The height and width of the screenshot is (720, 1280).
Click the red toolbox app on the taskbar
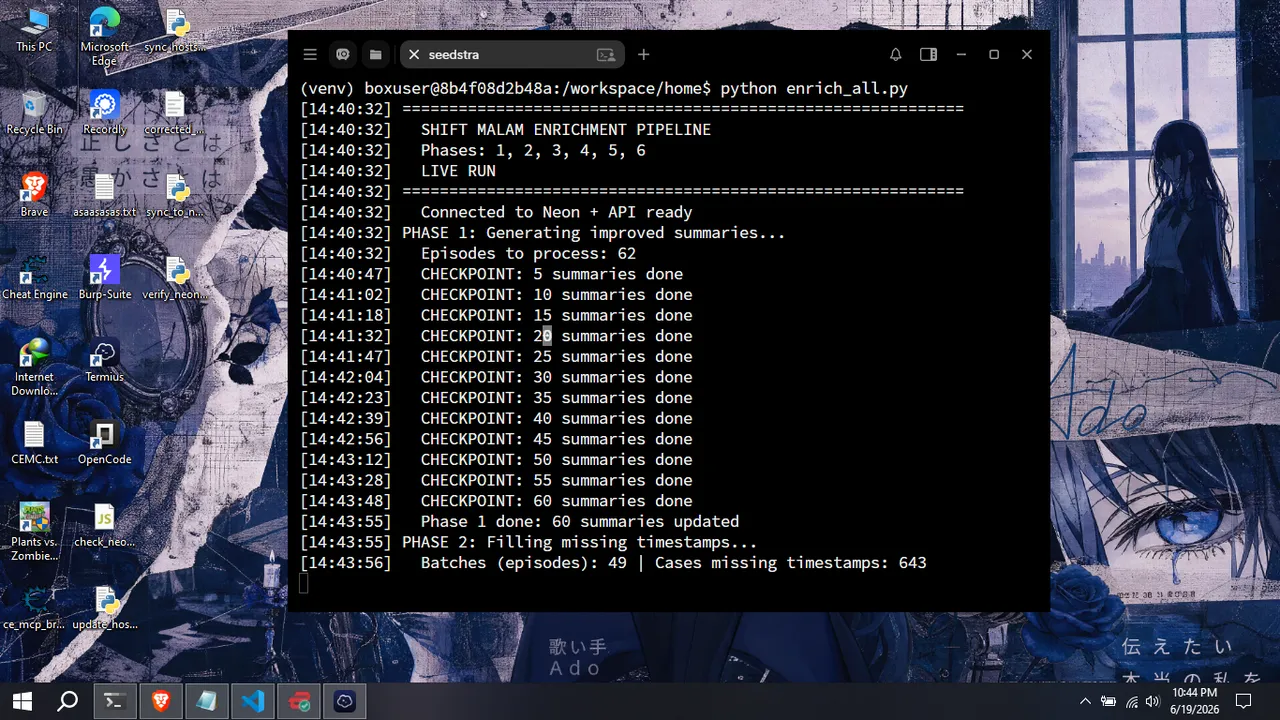click(x=299, y=701)
